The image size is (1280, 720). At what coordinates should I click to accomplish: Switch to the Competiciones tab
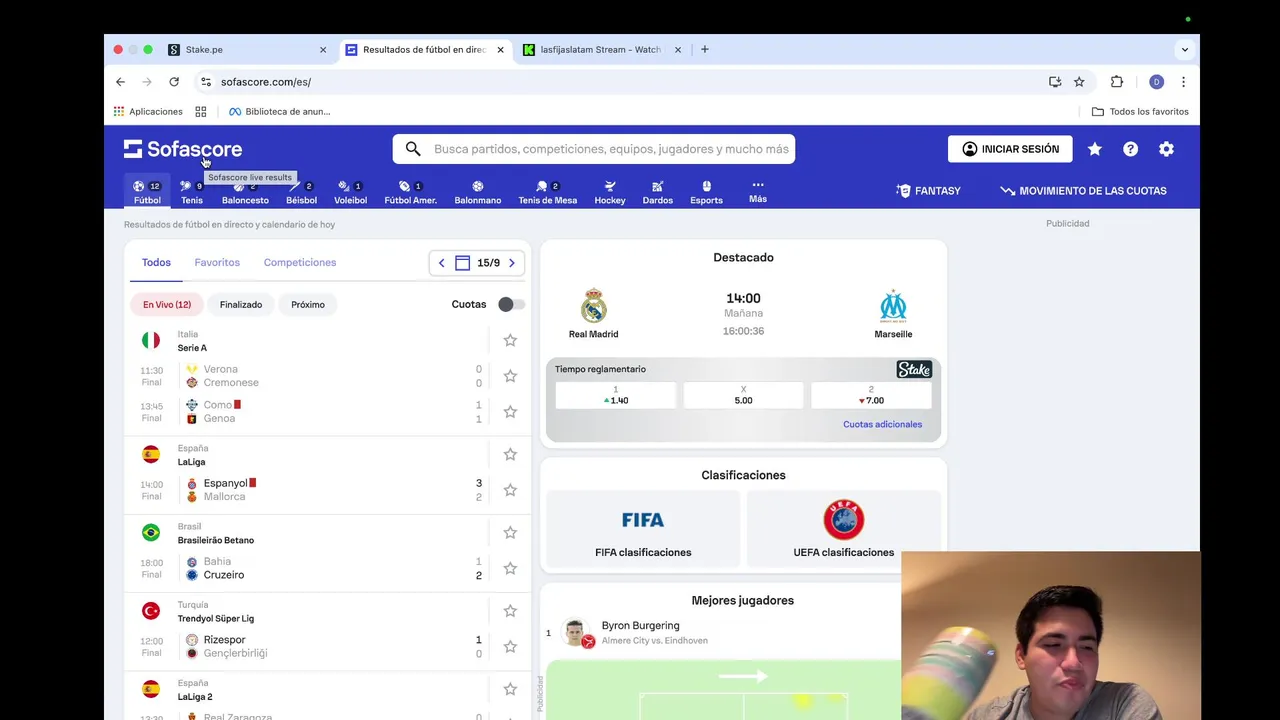(x=300, y=262)
